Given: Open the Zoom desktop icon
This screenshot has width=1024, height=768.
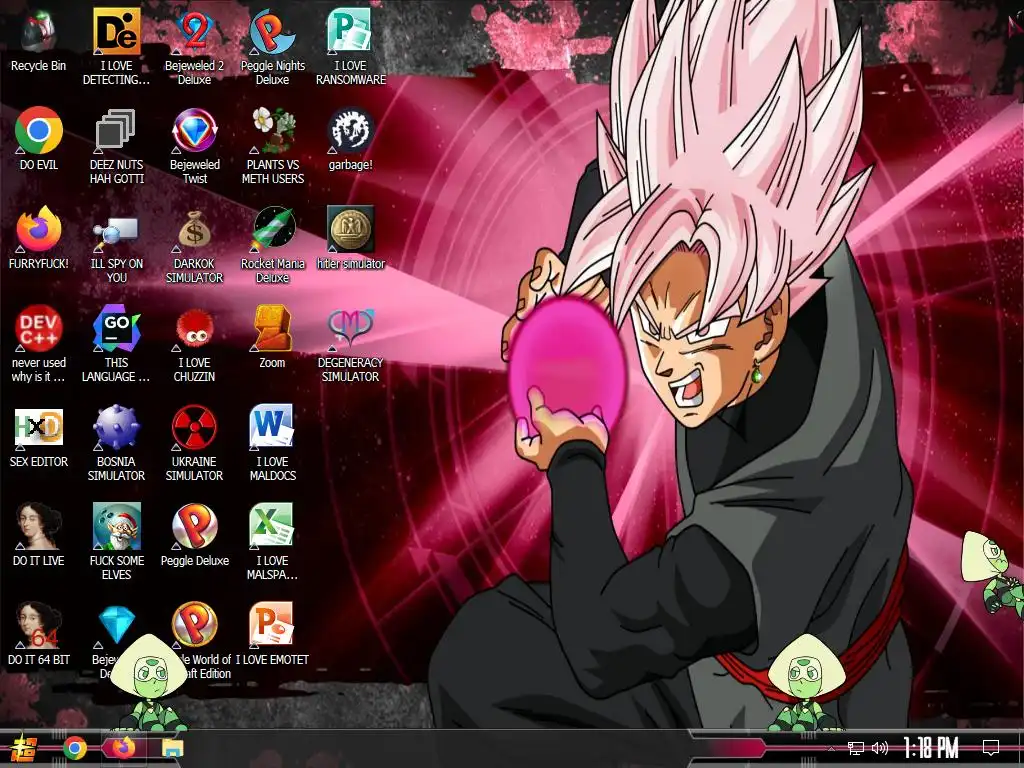Looking at the screenshot, I should click(x=272, y=338).
